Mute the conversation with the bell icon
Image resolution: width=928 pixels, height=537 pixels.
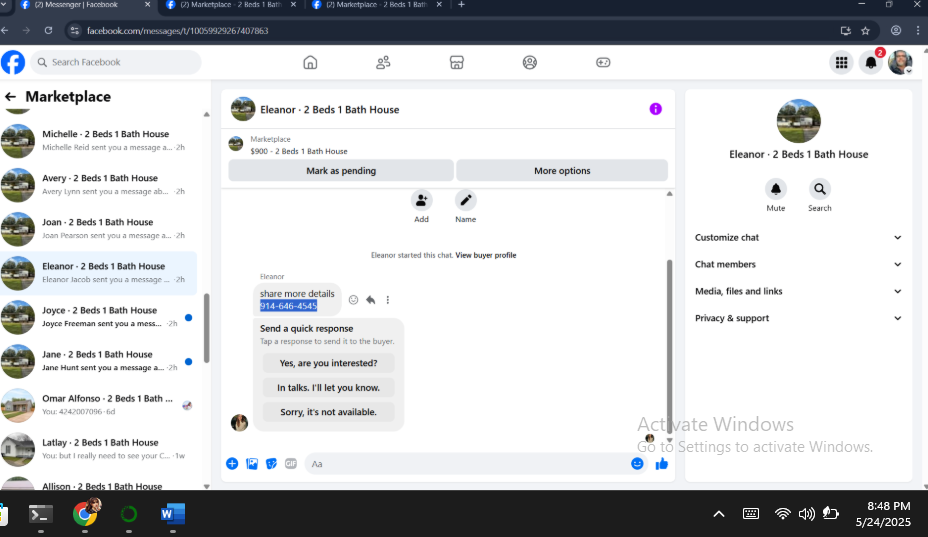point(775,189)
